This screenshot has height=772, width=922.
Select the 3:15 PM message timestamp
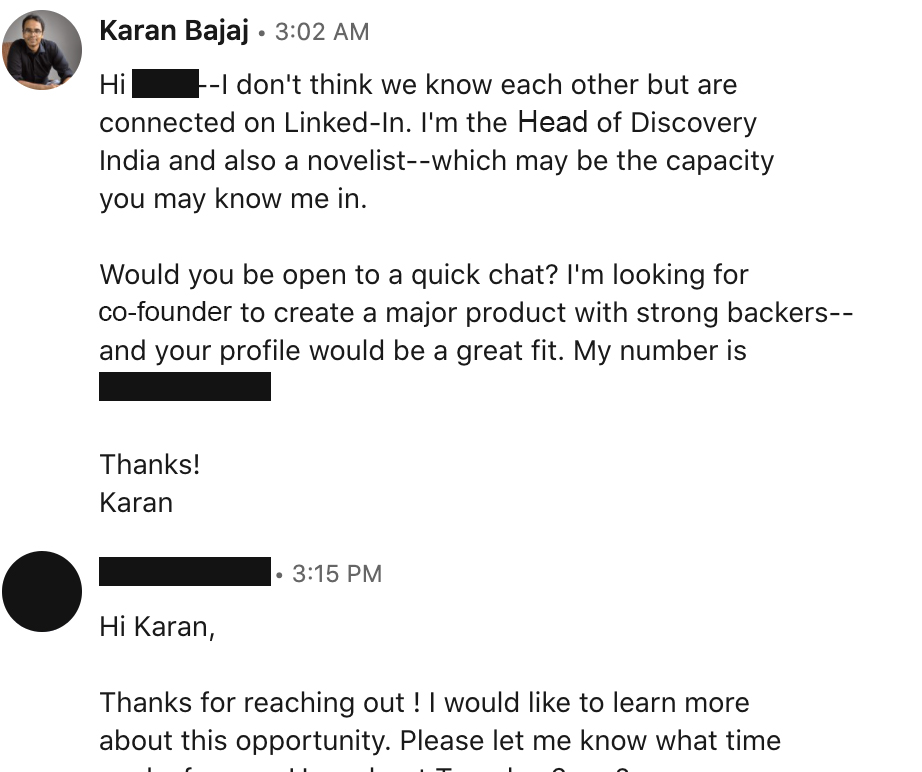pyautogui.click(x=337, y=574)
